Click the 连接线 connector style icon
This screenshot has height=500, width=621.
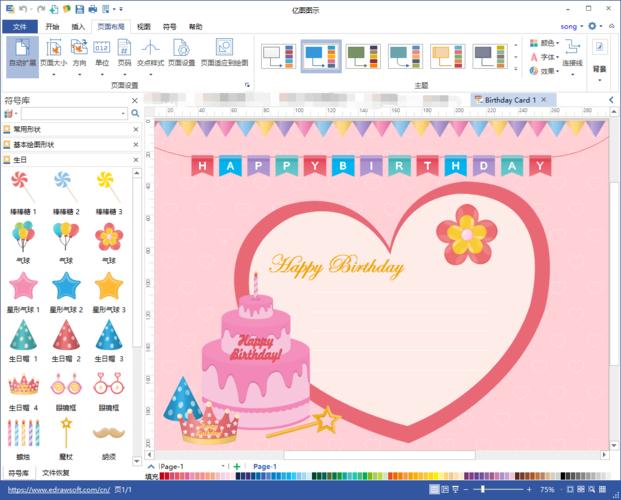[572, 53]
